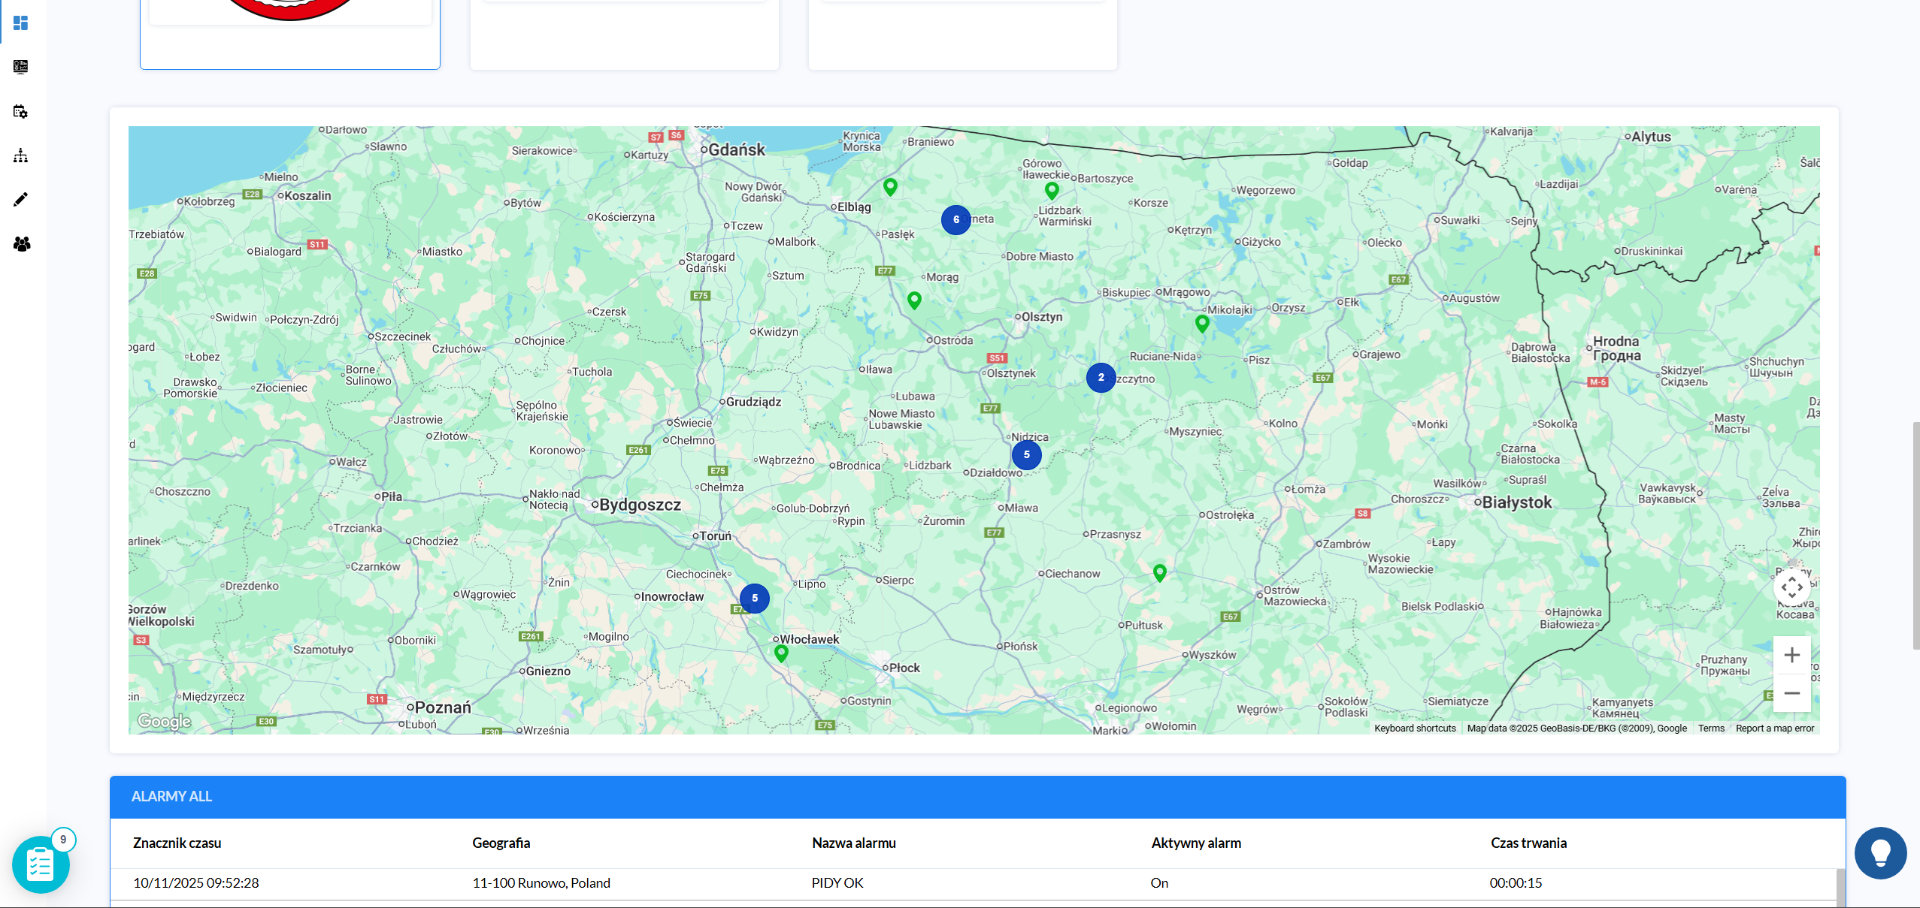The image size is (1920, 908).
Task: Open map camera pan controls
Action: coord(1792,587)
